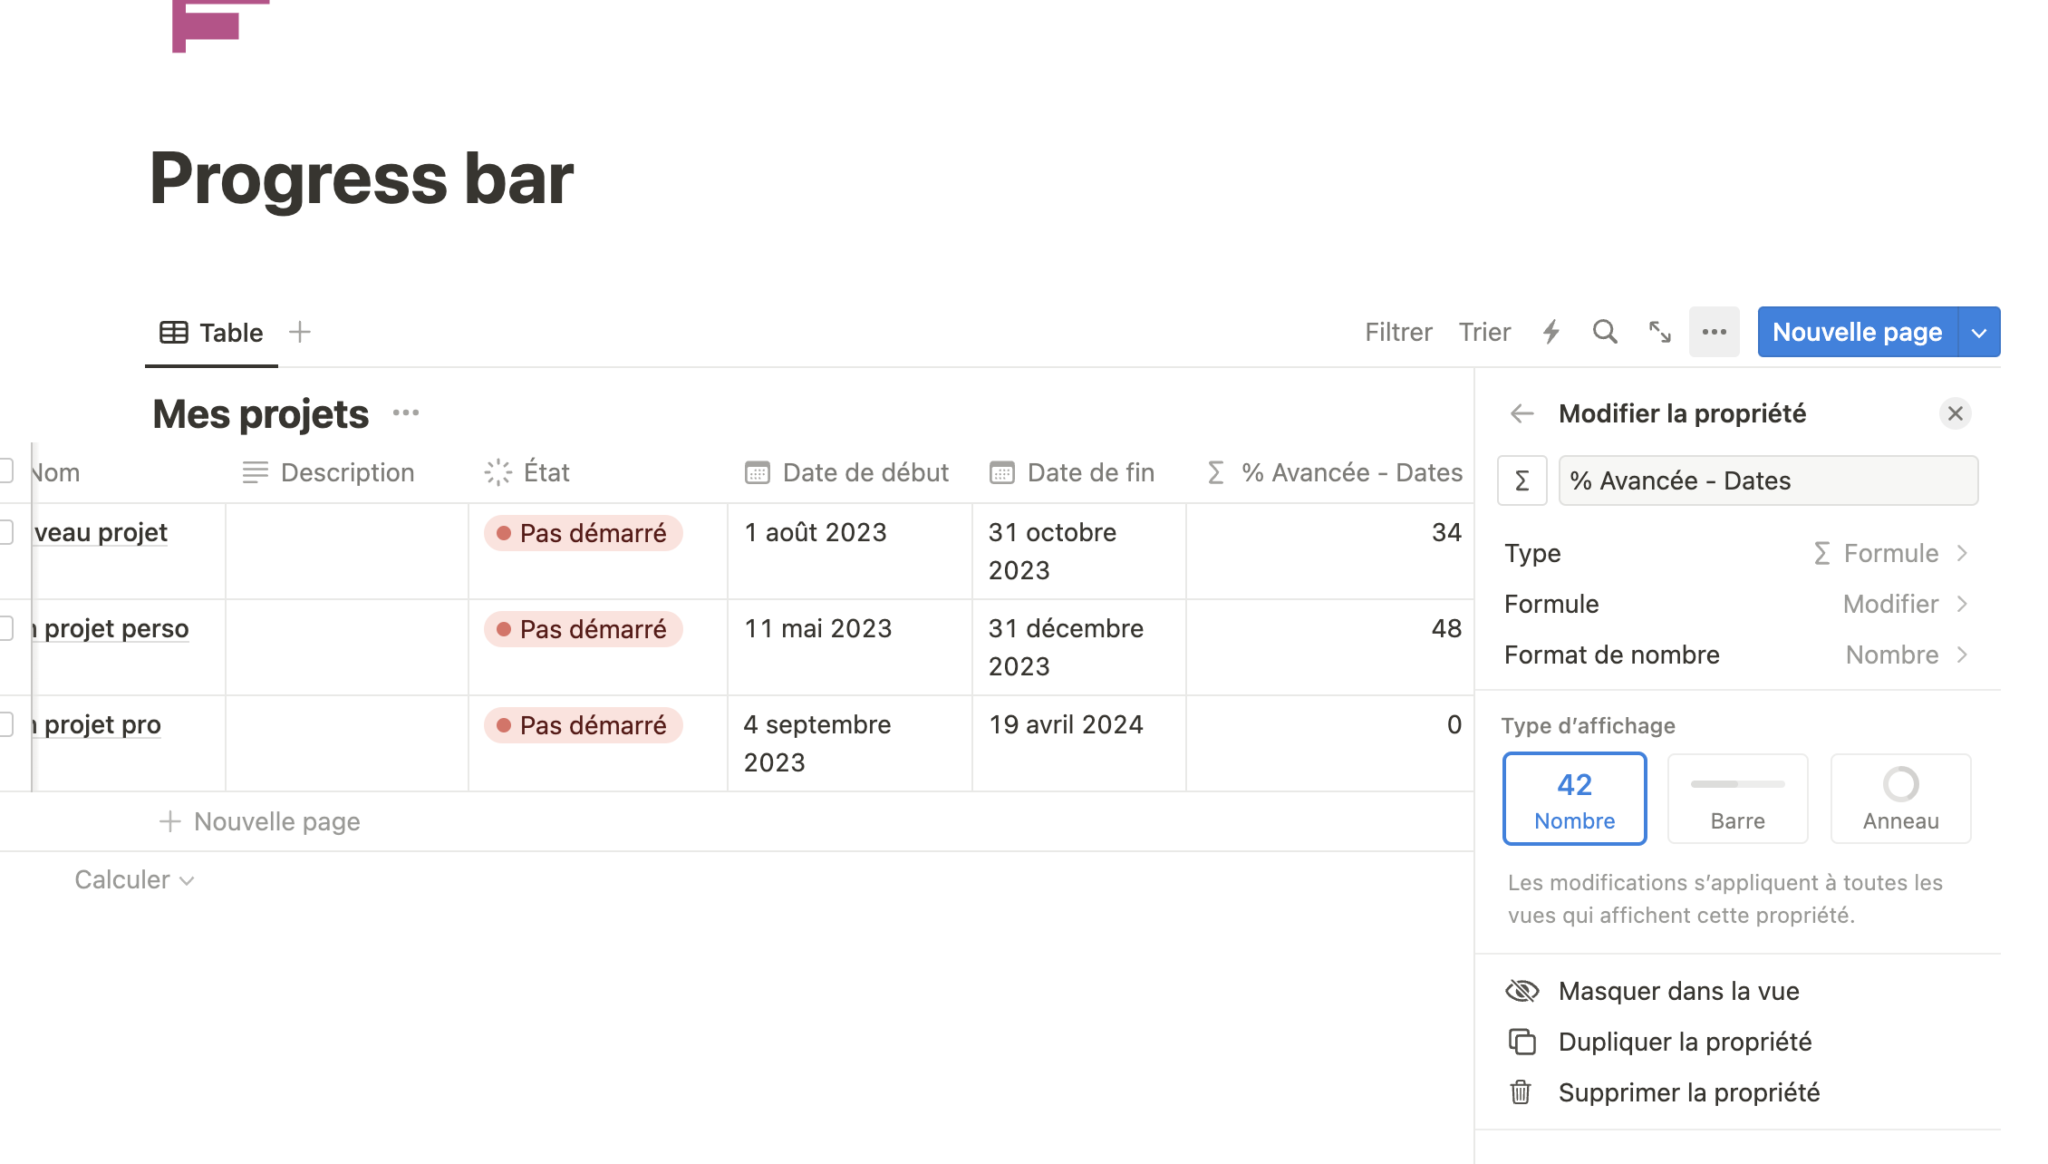
Task: Click the Mes projets database title
Action: click(x=261, y=414)
